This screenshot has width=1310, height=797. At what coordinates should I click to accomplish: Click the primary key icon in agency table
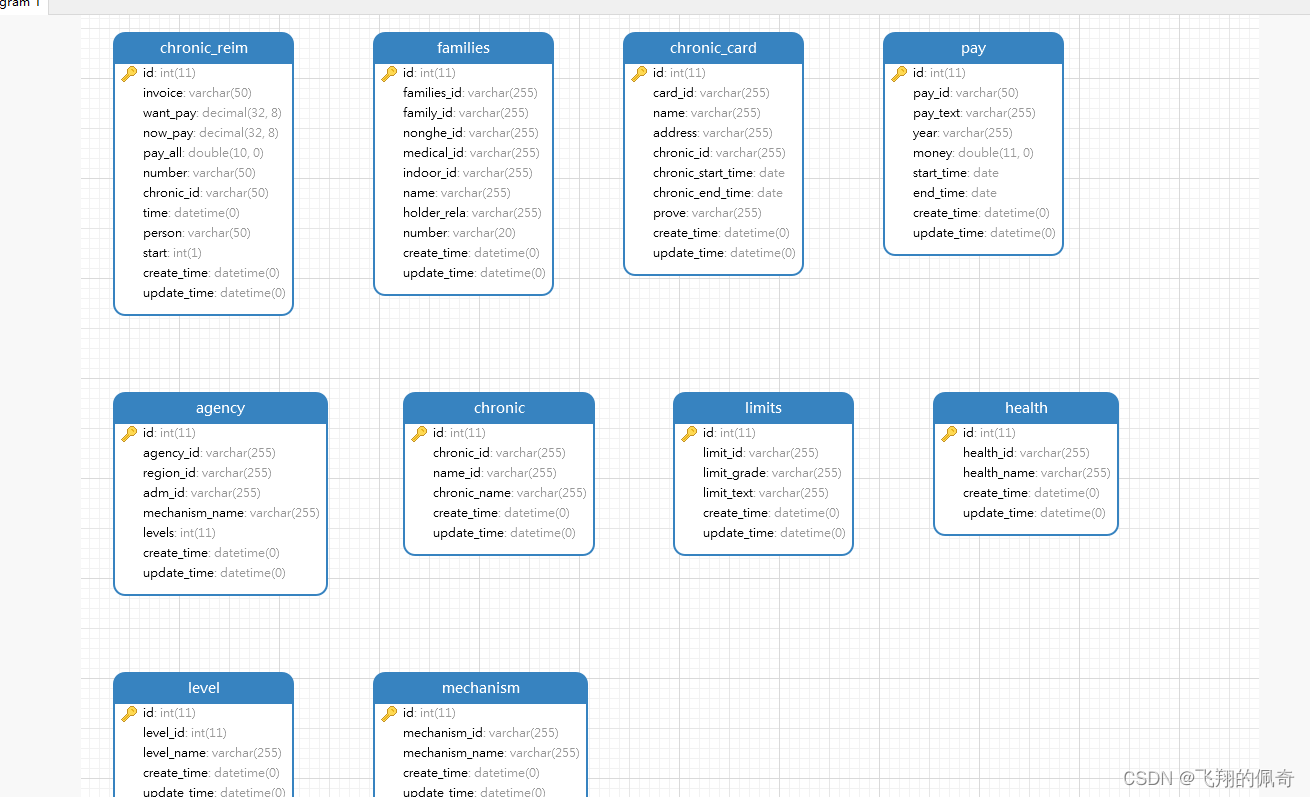(x=129, y=433)
